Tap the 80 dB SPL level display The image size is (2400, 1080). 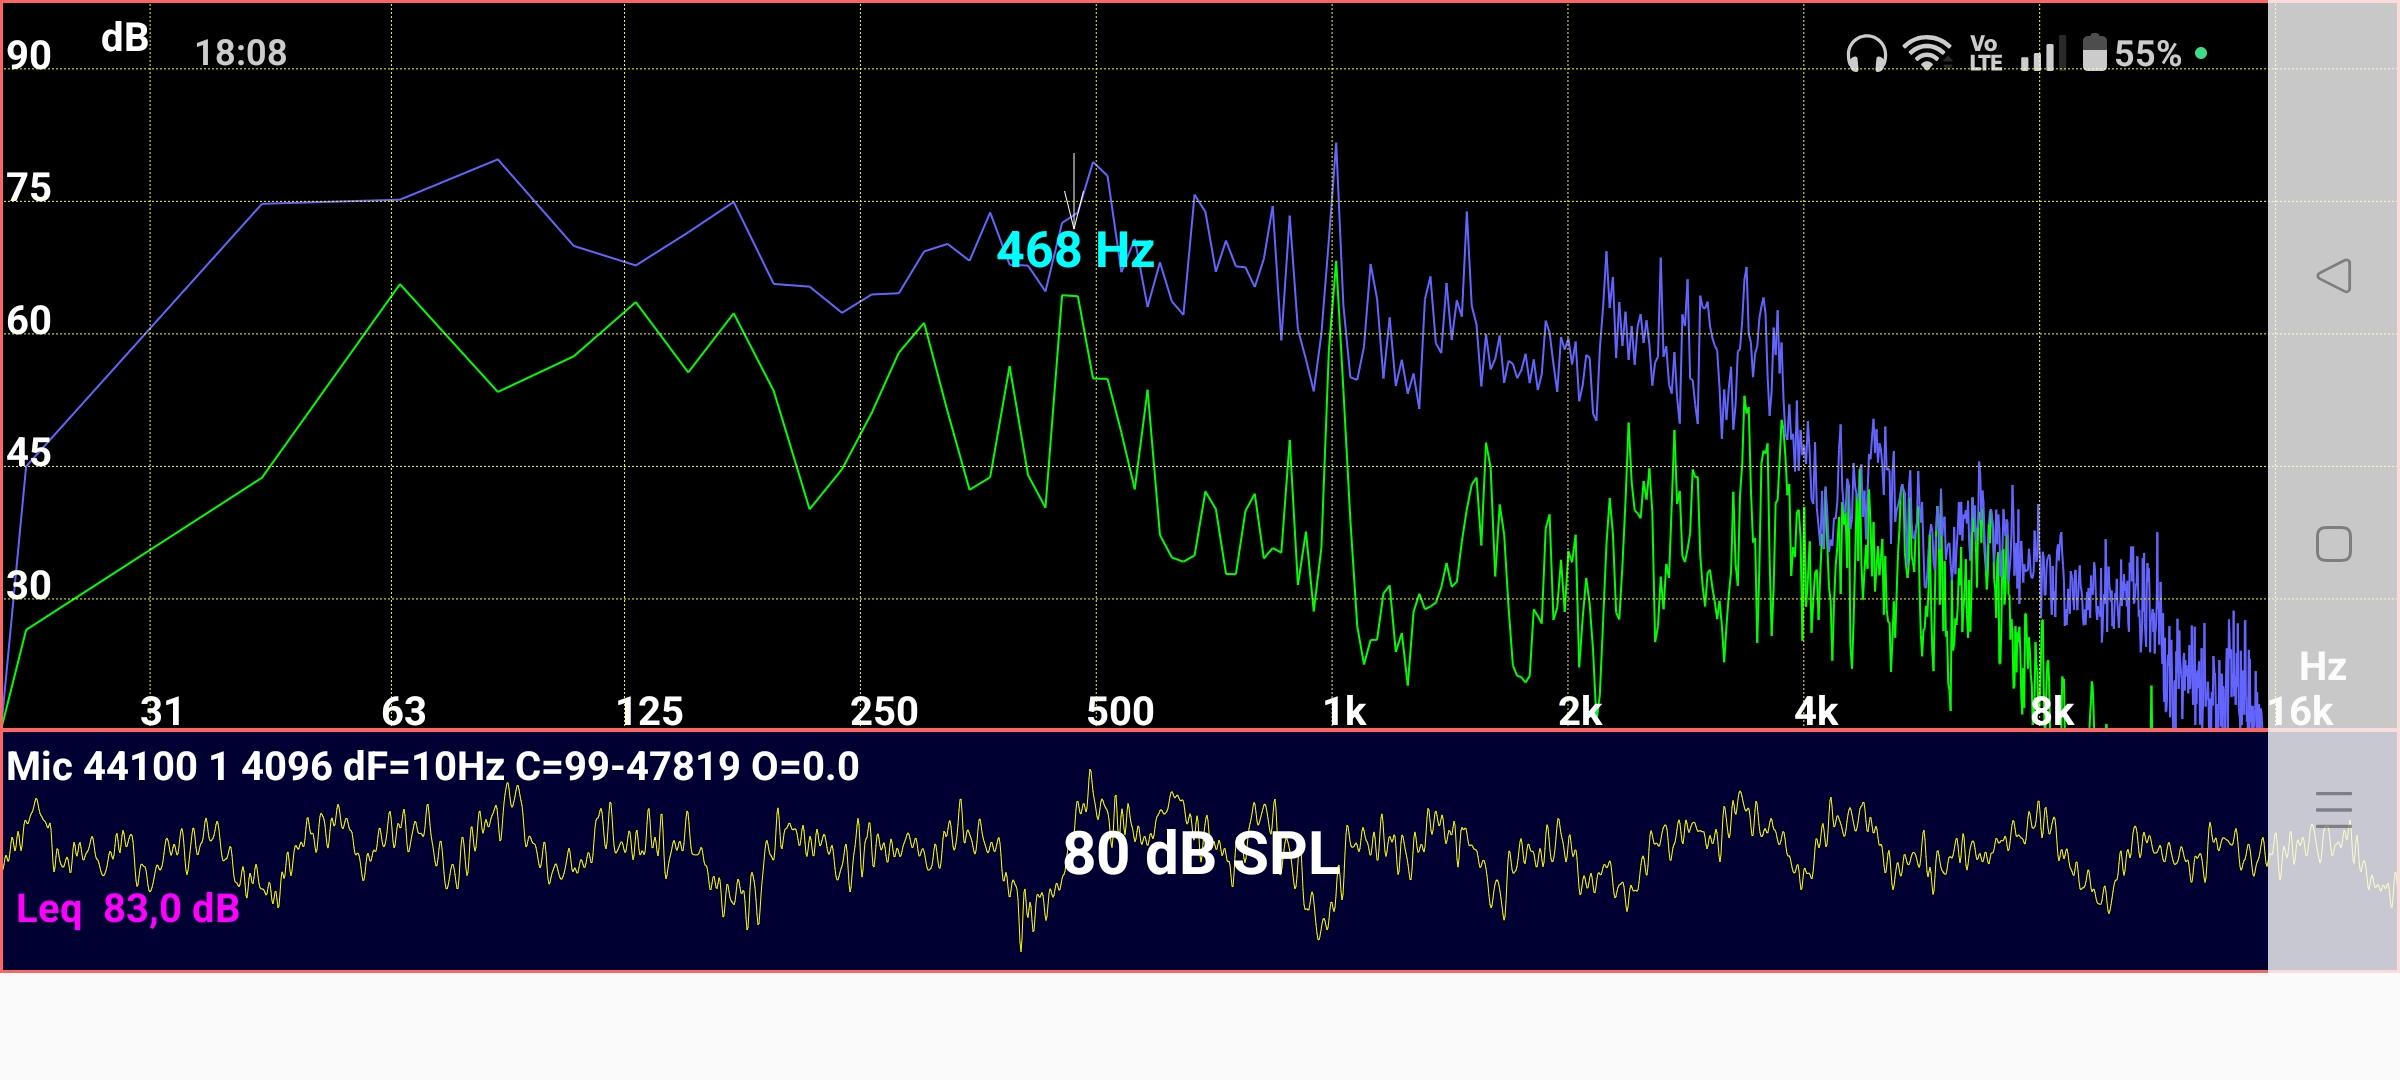1200,854
